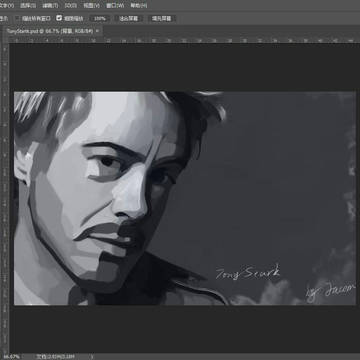This screenshot has width=360, height=360.
Task: Close the TonyStark.psd document tab
Action: tap(97, 31)
